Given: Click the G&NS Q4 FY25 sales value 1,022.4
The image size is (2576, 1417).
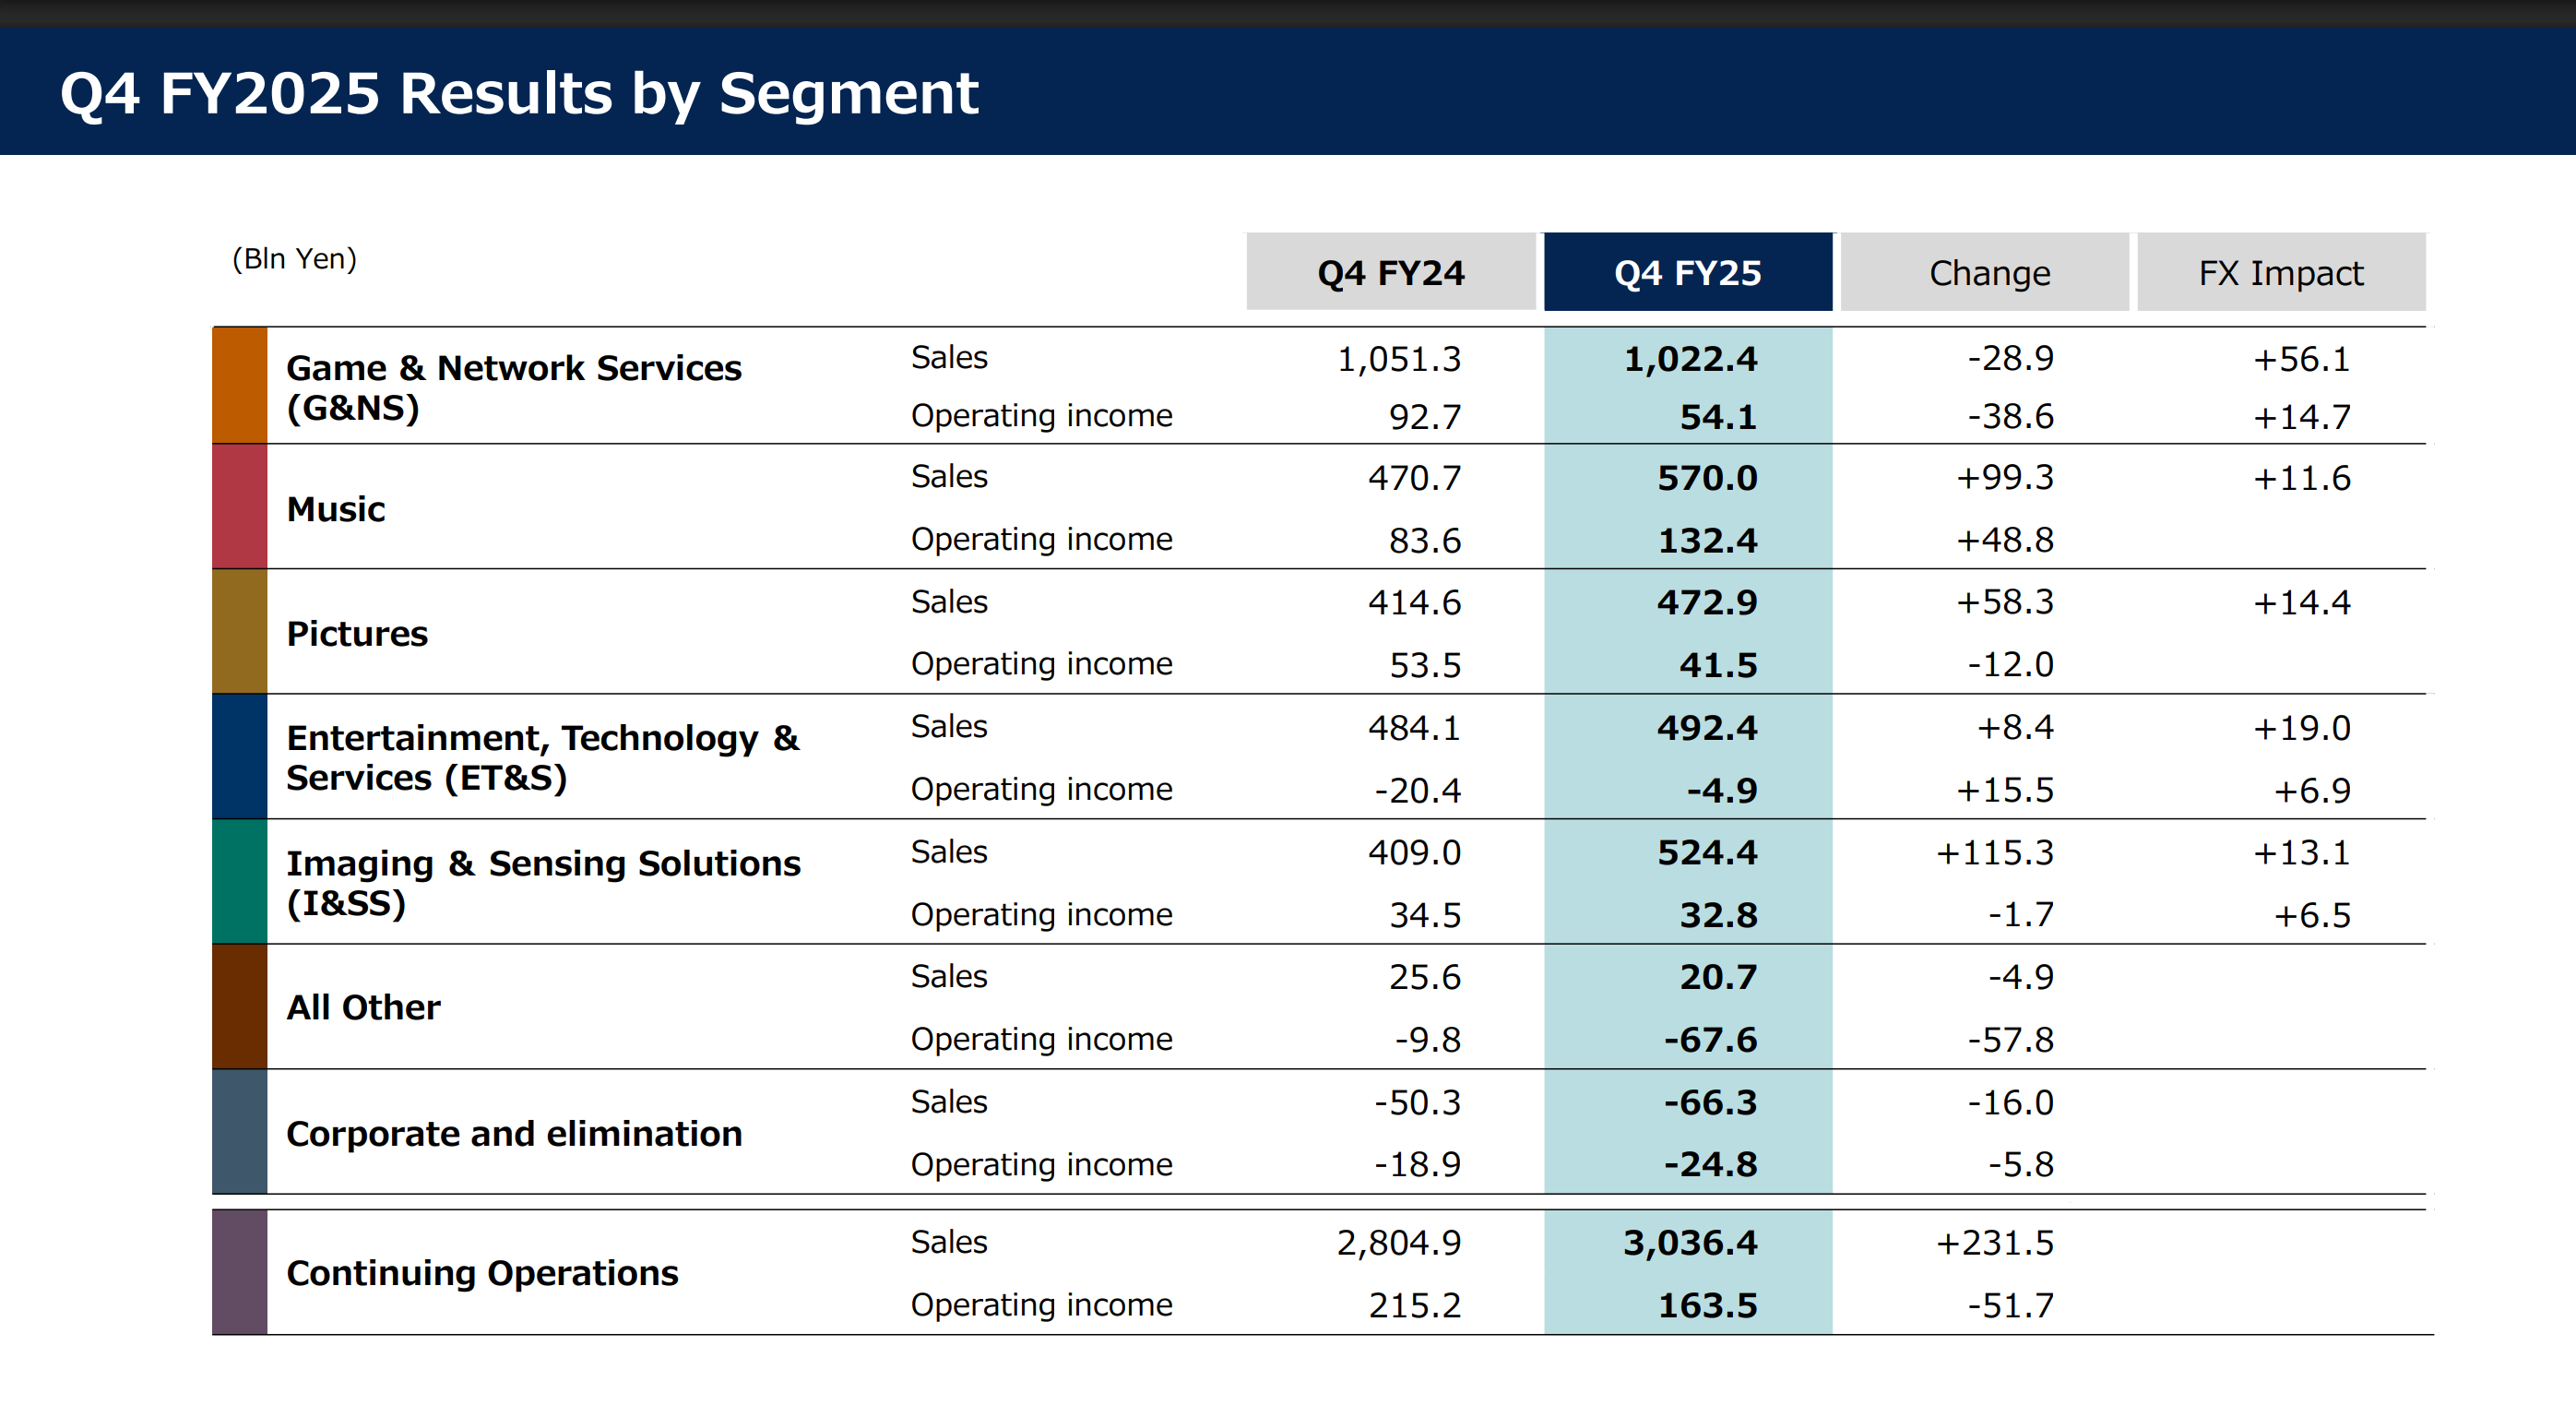Looking at the screenshot, I should pos(1690,359).
